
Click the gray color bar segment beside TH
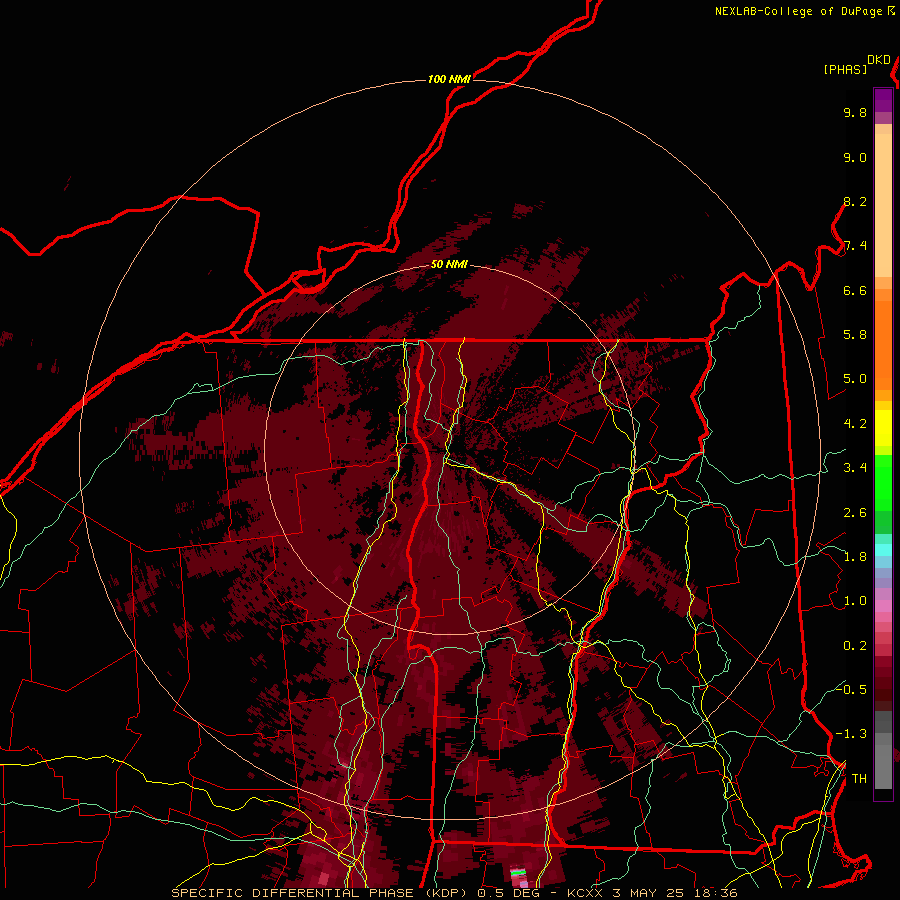(883, 767)
